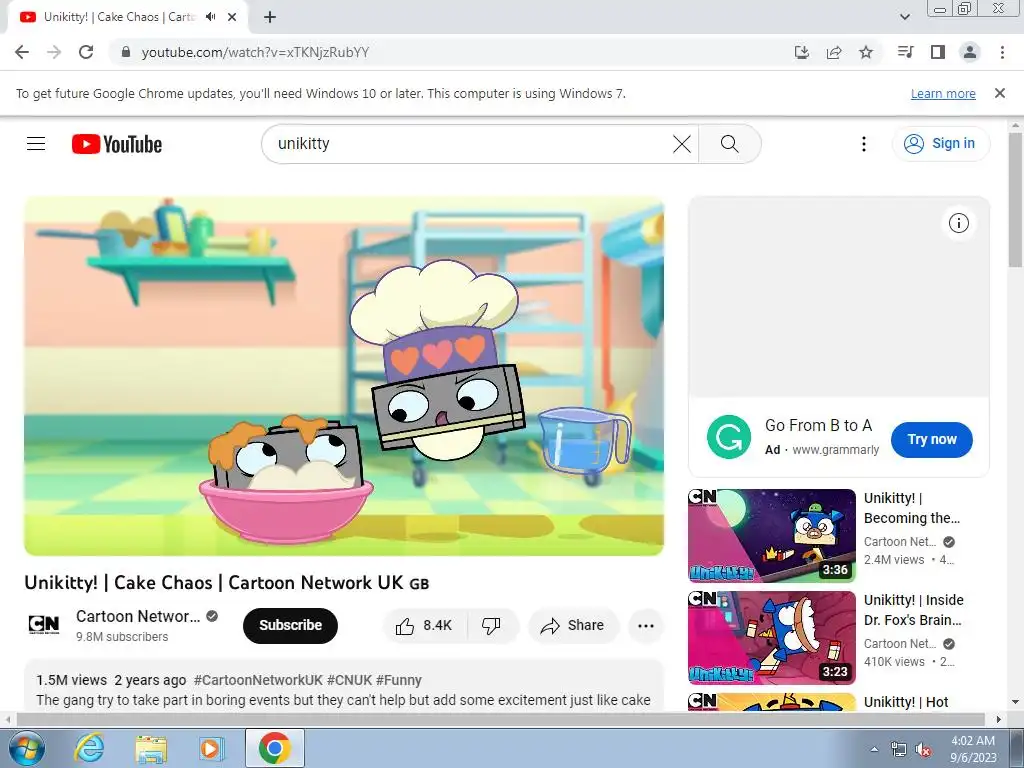The height and width of the screenshot is (768, 1024).
Task: Open Unikitty! Hot video title
Action: pos(906,702)
